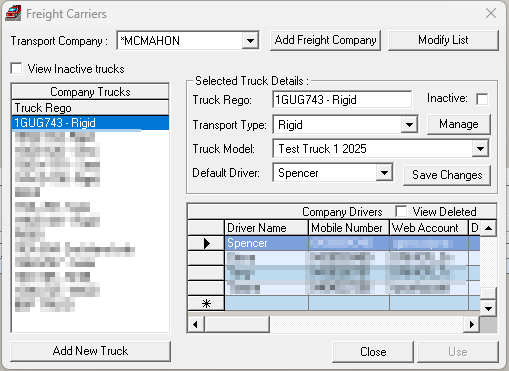Image resolution: width=509 pixels, height=371 pixels.
Task: Select truck 1GUG743 - Rigid in list
Action: (x=90, y=123)
